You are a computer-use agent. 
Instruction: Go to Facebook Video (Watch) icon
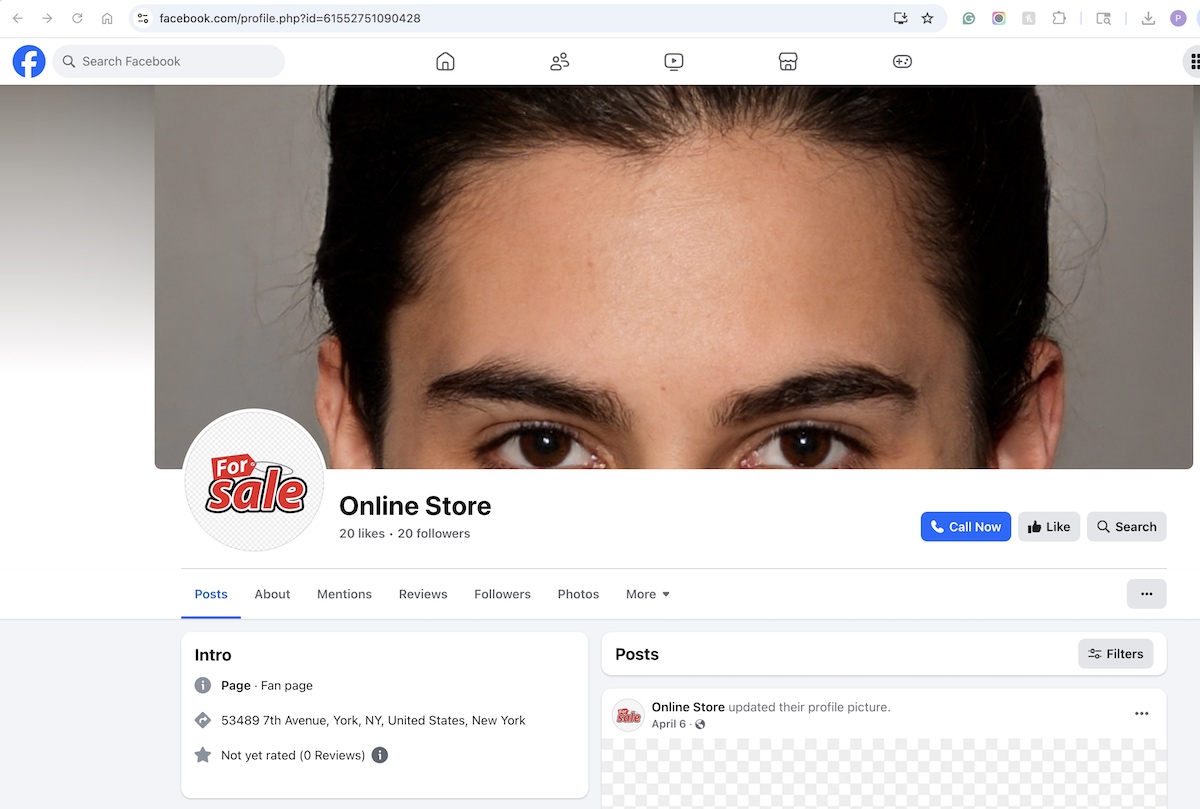(x=674, y=62)
